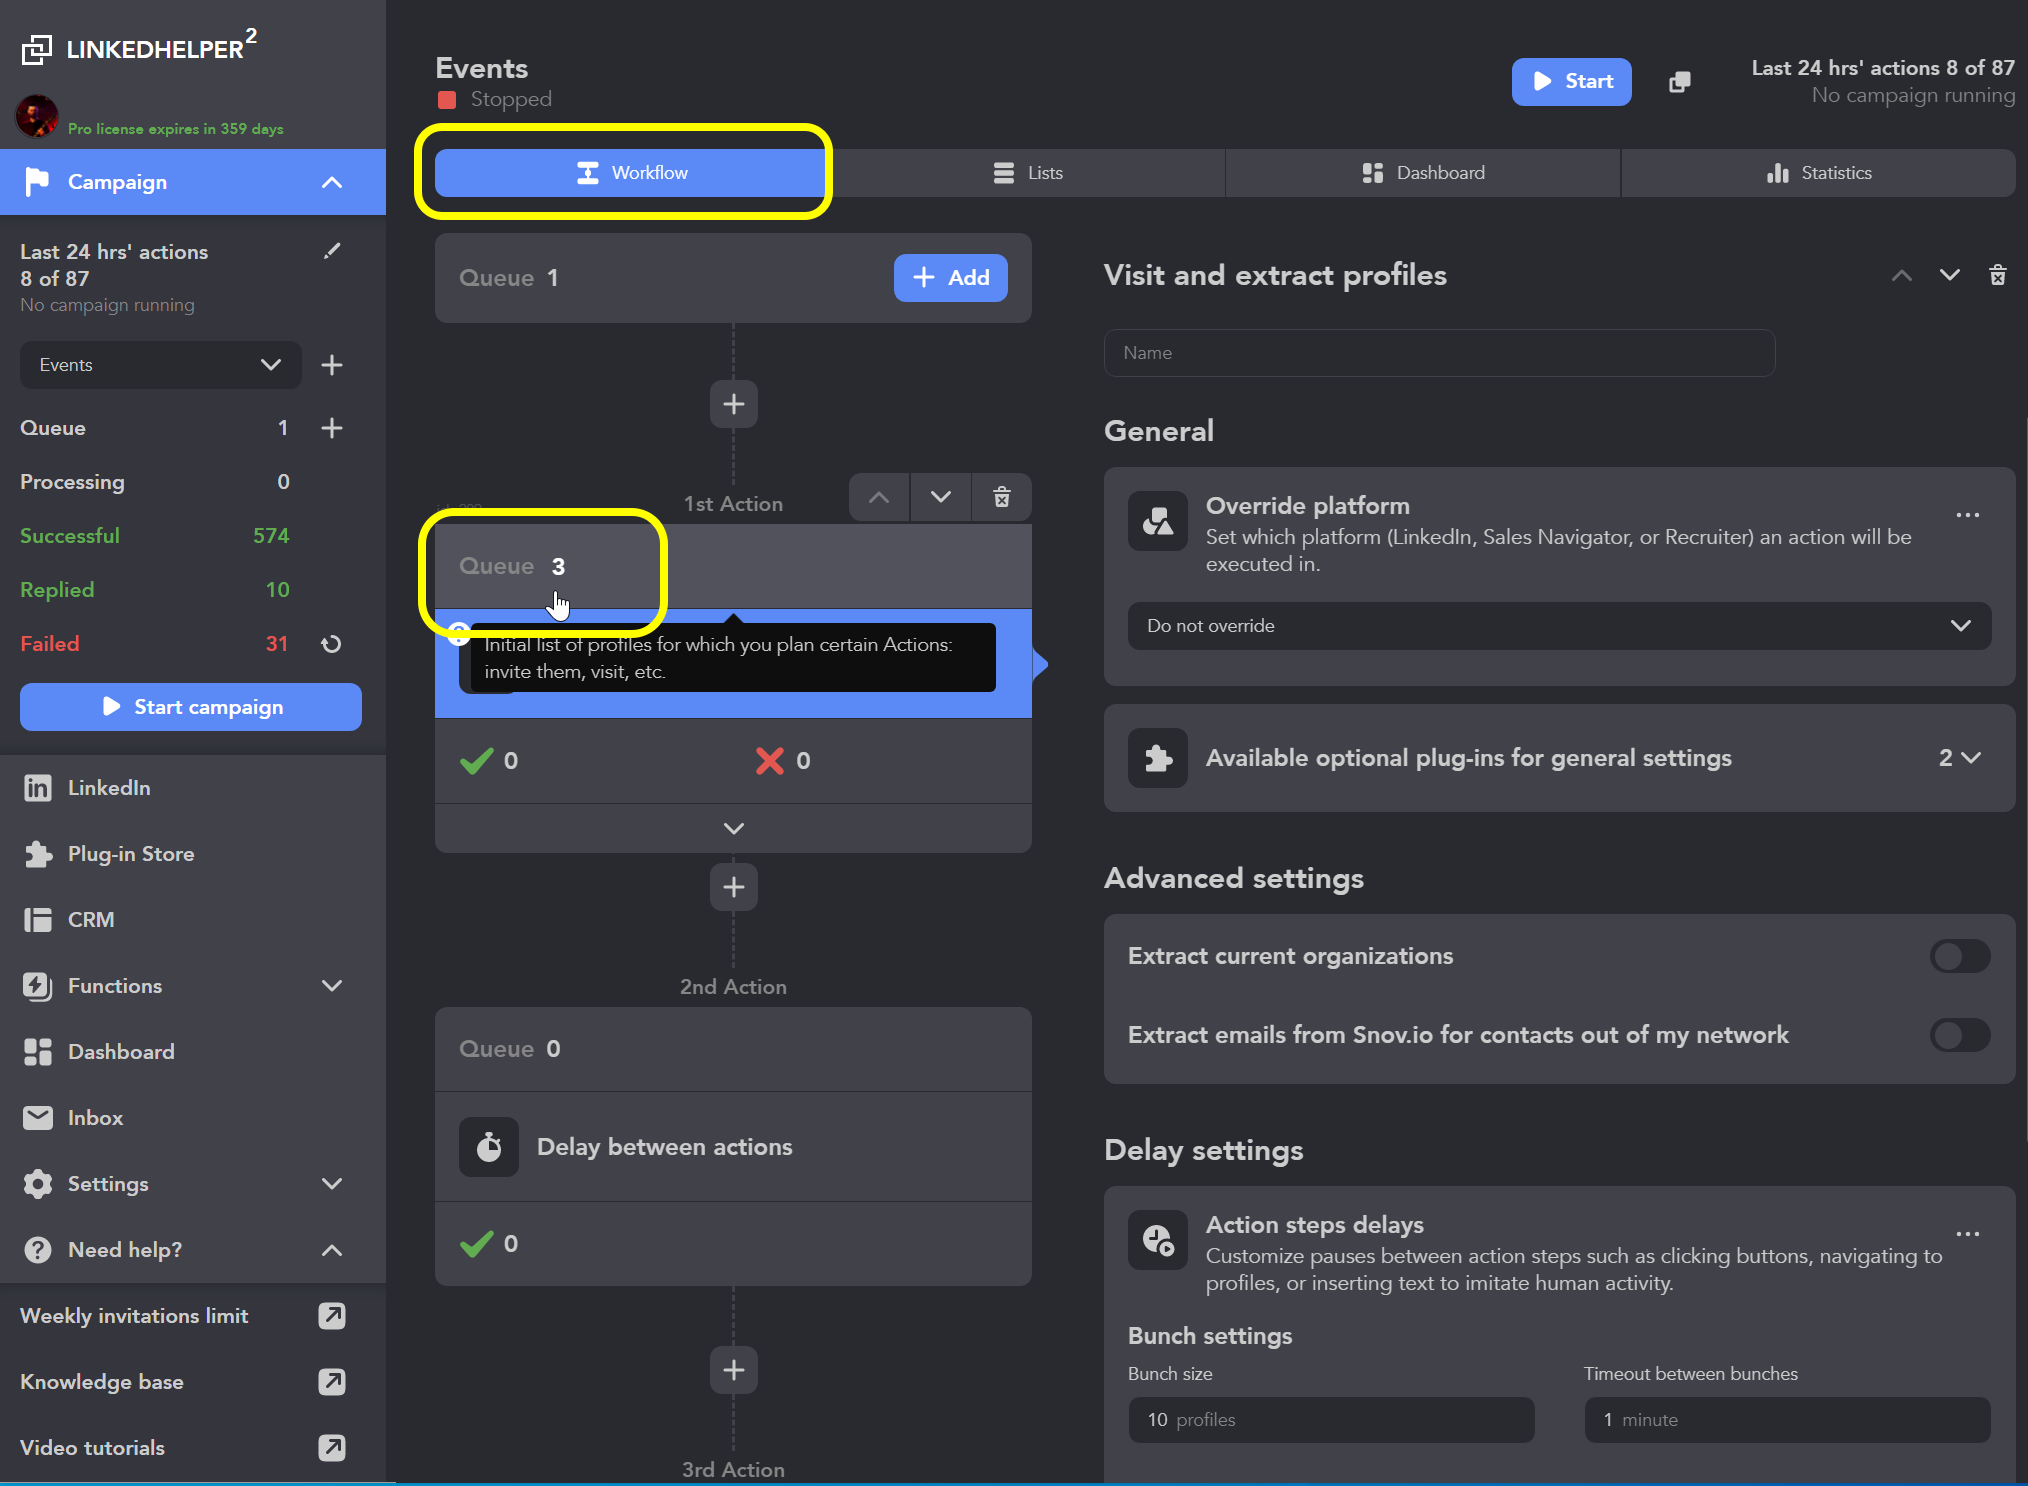Open Video tutorials link
This screenshot has height=1486, width=2028.
click(x=332, y=1448)
